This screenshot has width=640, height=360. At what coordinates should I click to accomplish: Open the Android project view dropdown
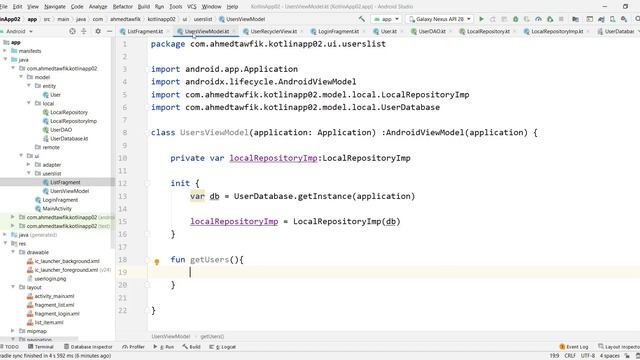coord(19,31)
